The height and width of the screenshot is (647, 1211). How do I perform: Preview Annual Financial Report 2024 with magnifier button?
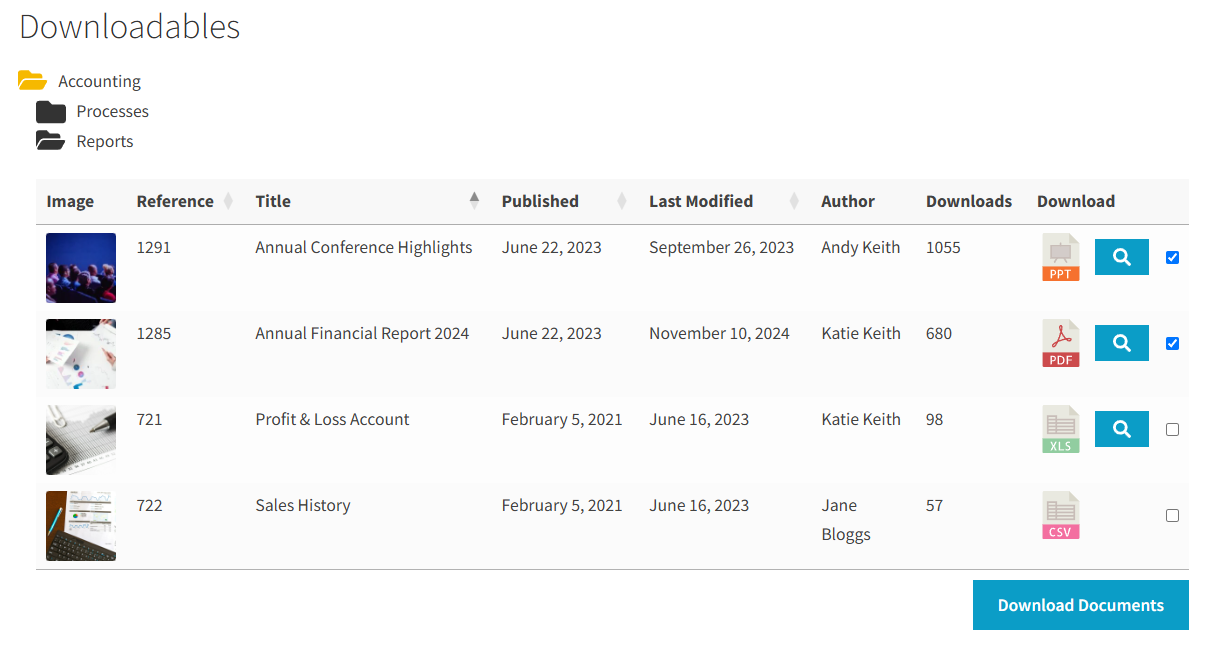click(x=1121, y=344)
